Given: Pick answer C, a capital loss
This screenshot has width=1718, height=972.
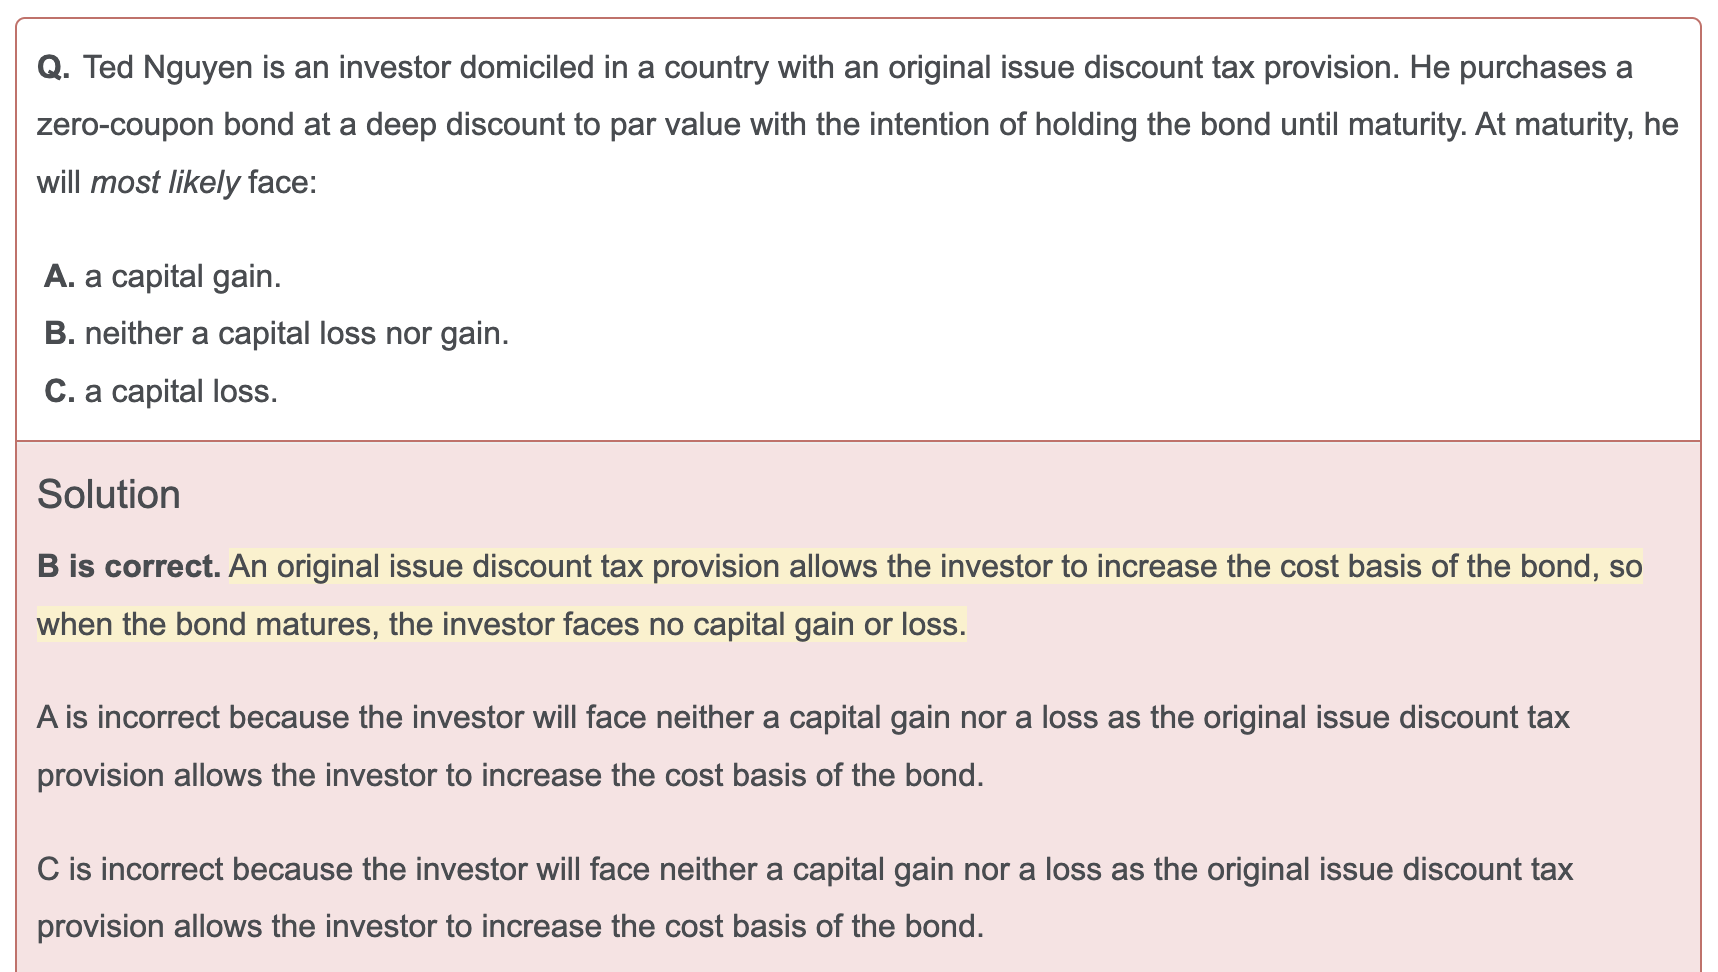Looking at the screenshot, I should click(161, 391).
